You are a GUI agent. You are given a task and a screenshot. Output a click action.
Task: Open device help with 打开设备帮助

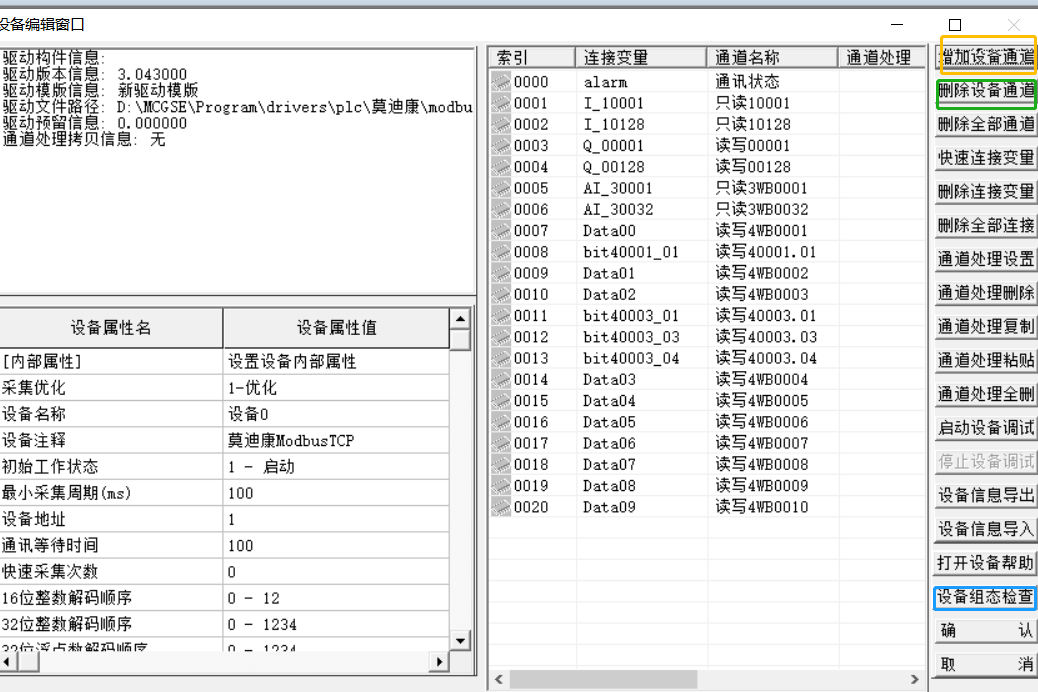point(986,564)
